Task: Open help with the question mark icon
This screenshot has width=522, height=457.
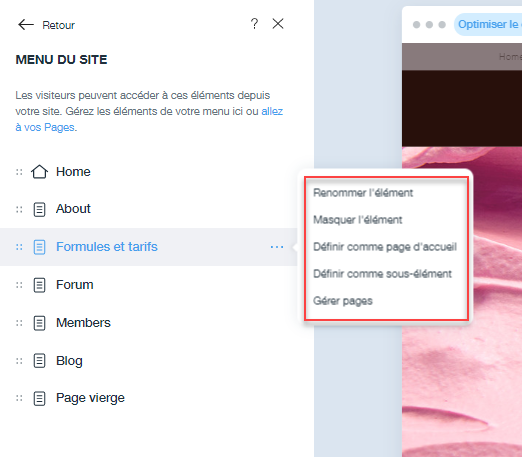Action: [254, 24]
